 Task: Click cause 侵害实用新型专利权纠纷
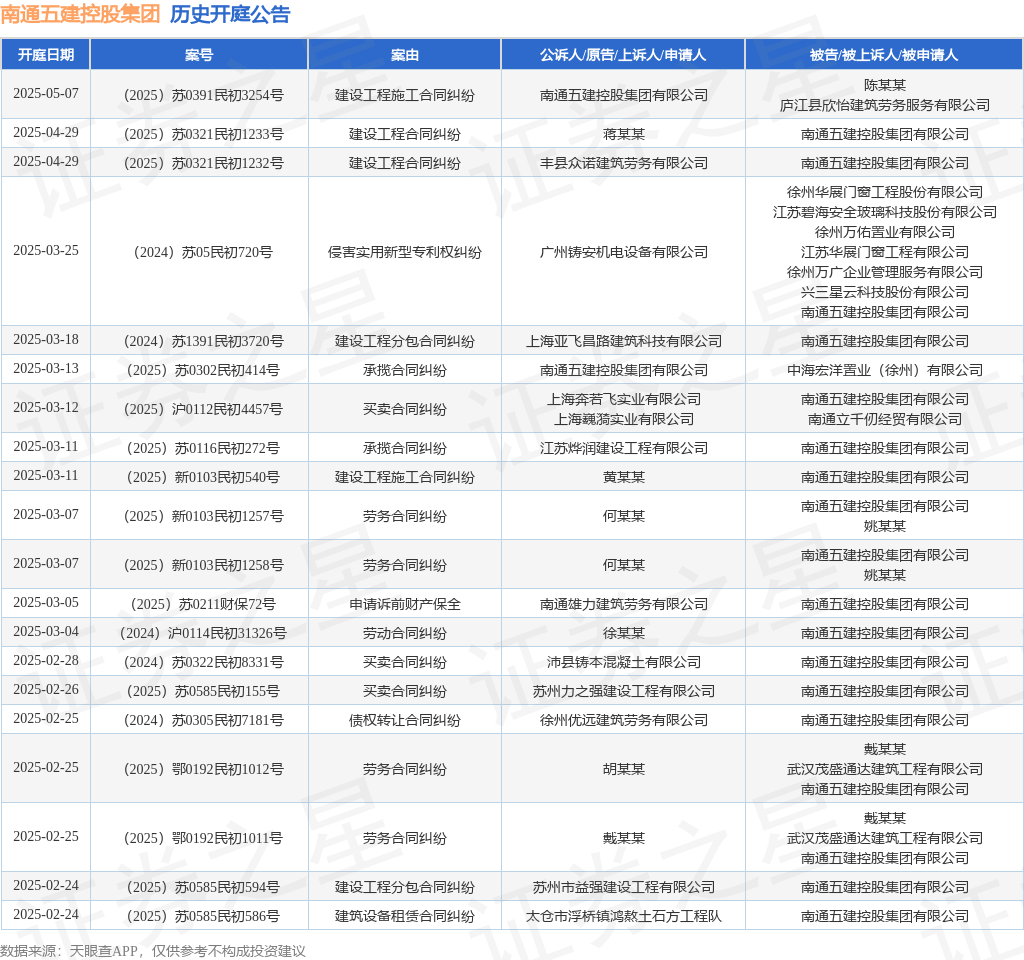(x=404, y=252)
